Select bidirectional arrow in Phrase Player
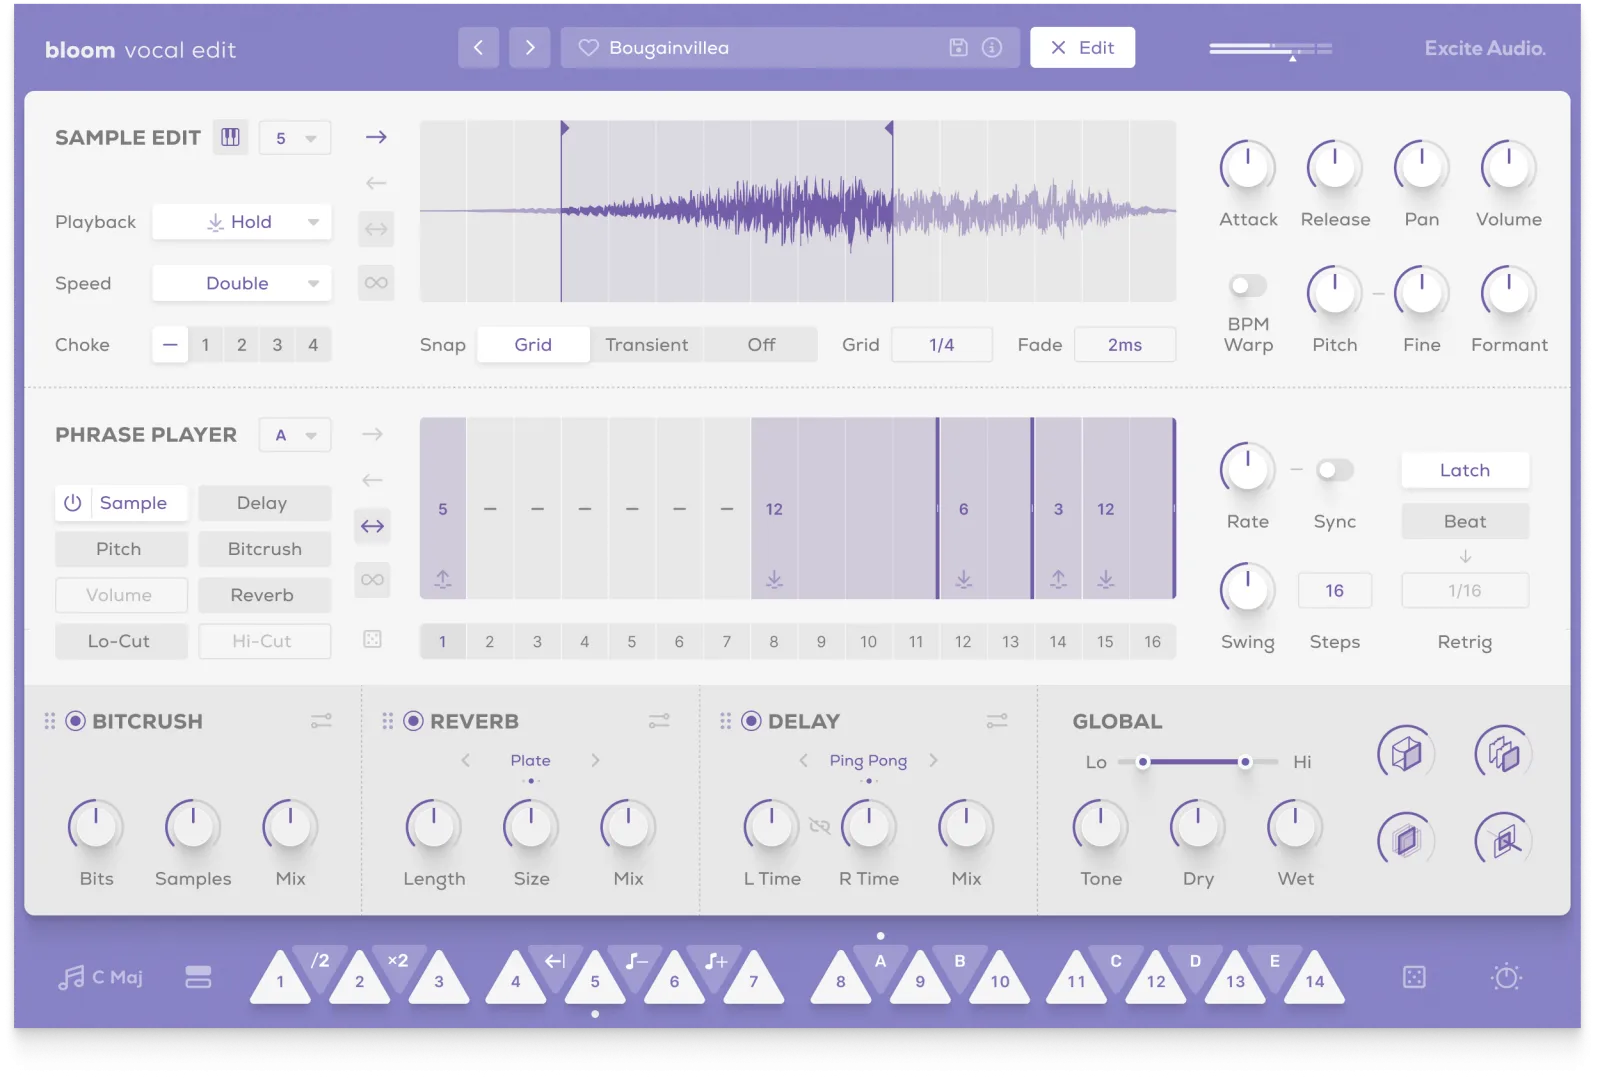The height and width of the screenshot is (1087, 1600). coord(372,526)
